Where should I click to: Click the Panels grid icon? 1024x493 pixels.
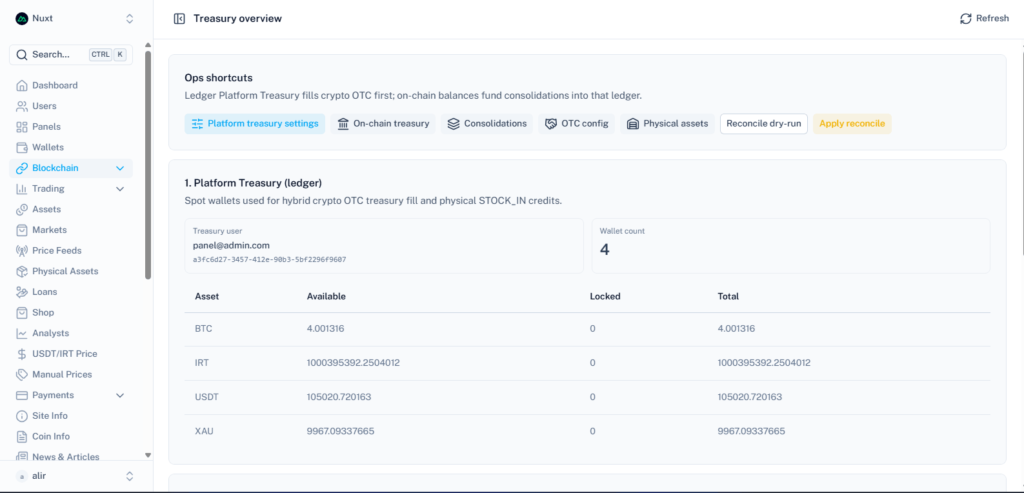click(22, 127)
